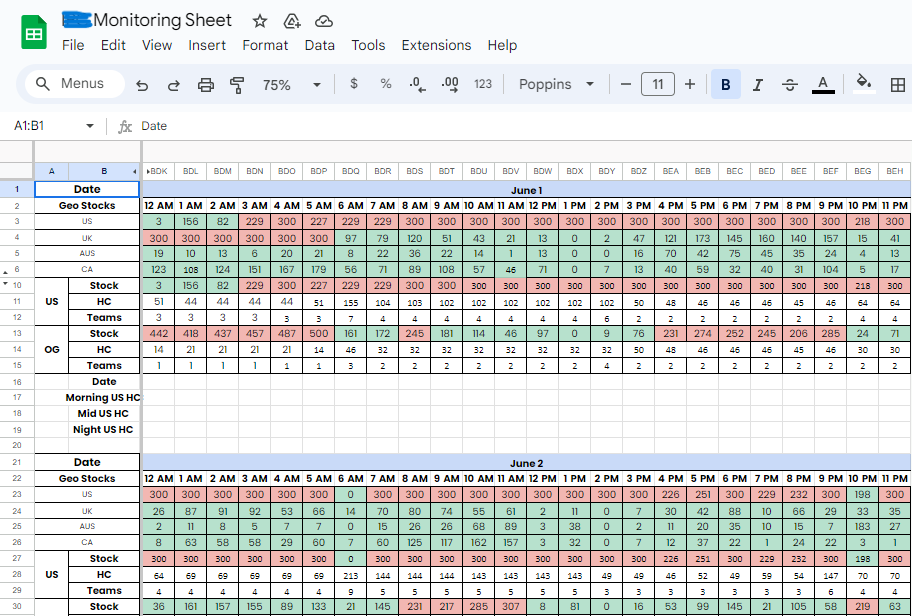Expand hidden columns arrow before BDK
This screenshot has width=912, height=616.
click(x=148, y=172)
